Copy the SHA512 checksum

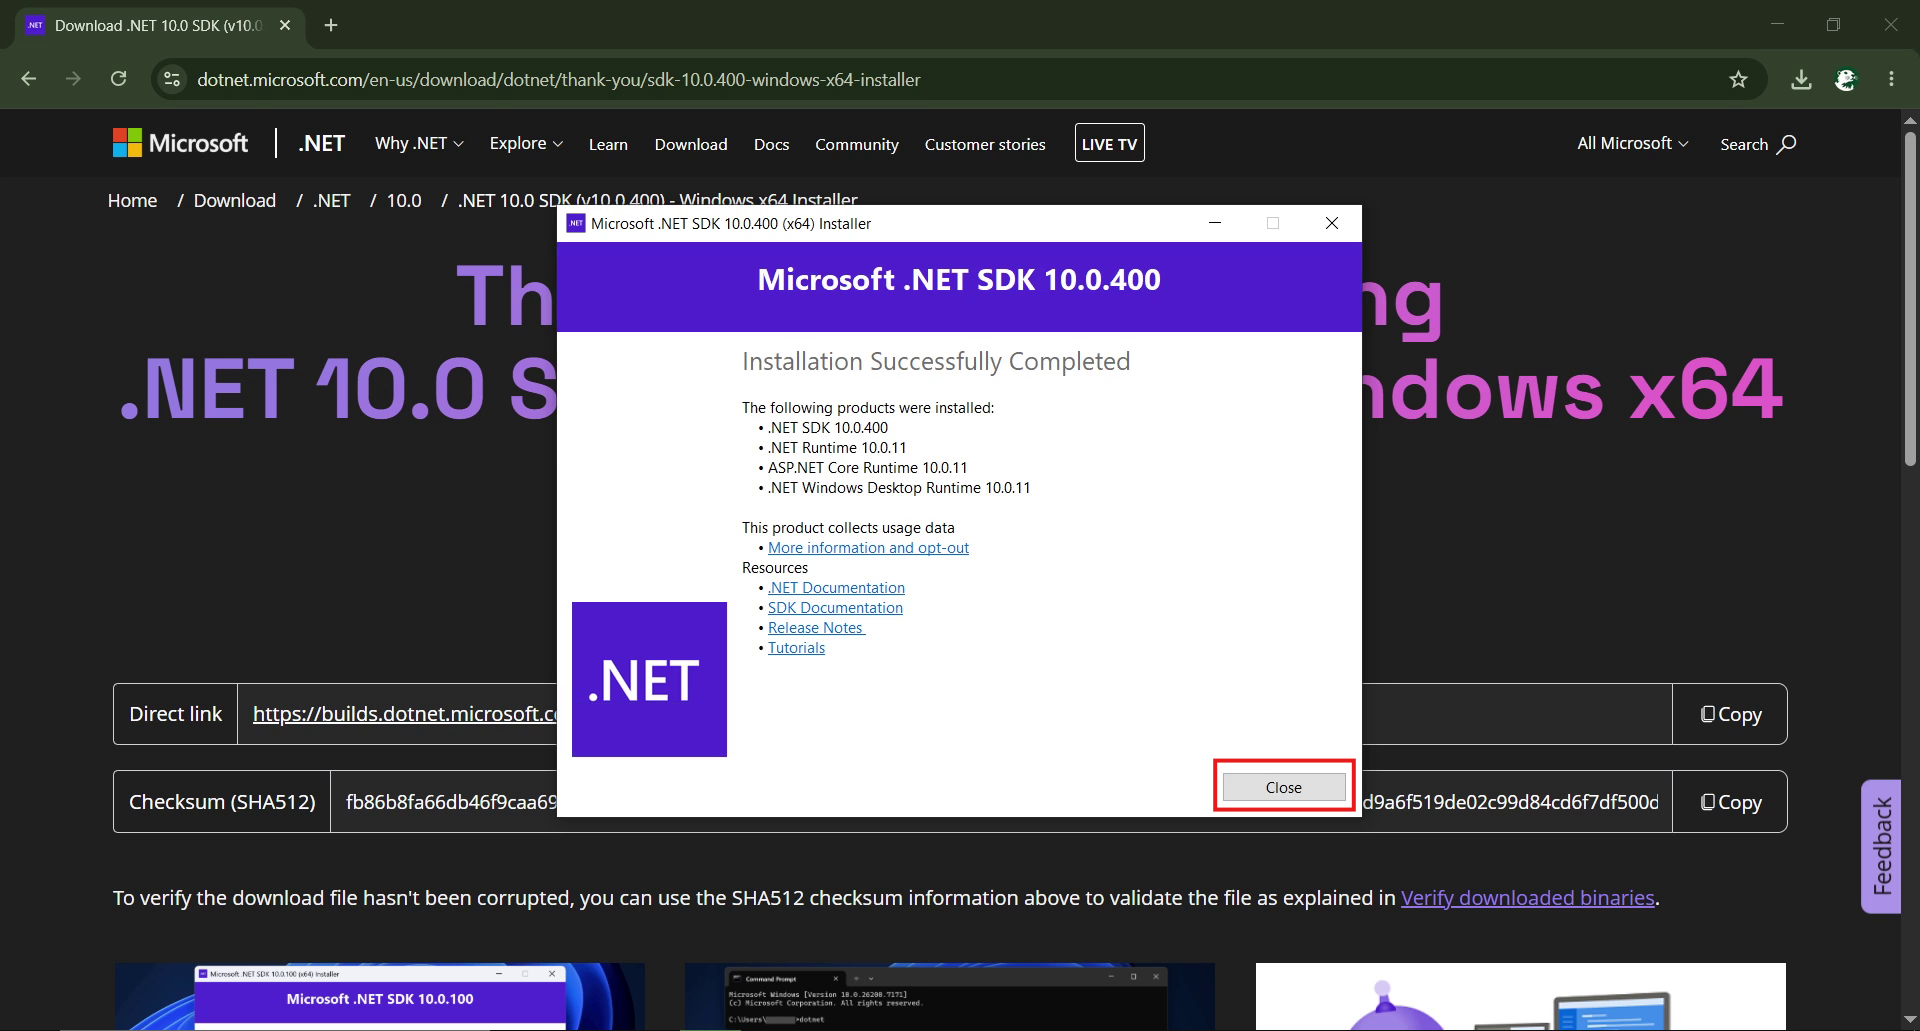[x=1730, y=802]
